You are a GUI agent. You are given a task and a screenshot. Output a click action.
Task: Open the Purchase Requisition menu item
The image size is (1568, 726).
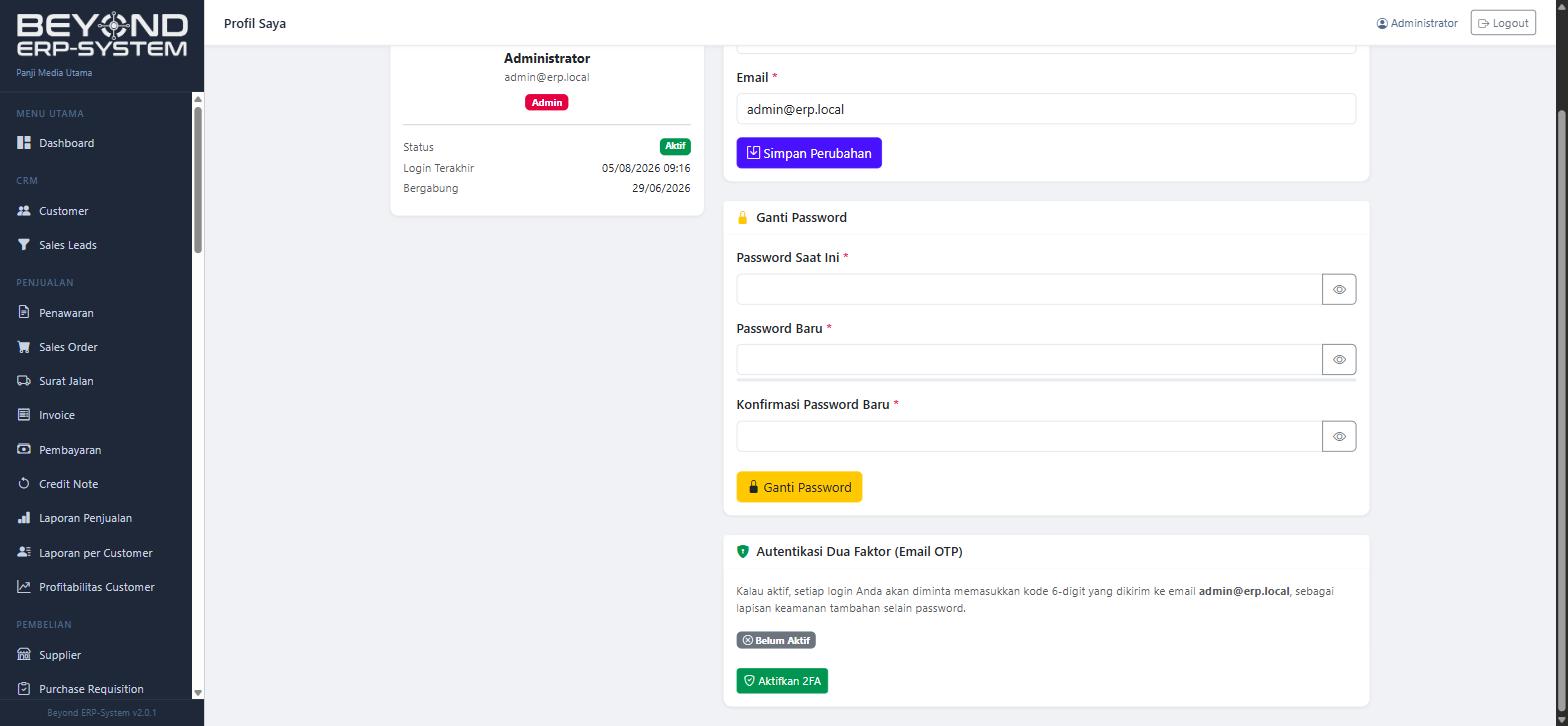coord(96,689)
